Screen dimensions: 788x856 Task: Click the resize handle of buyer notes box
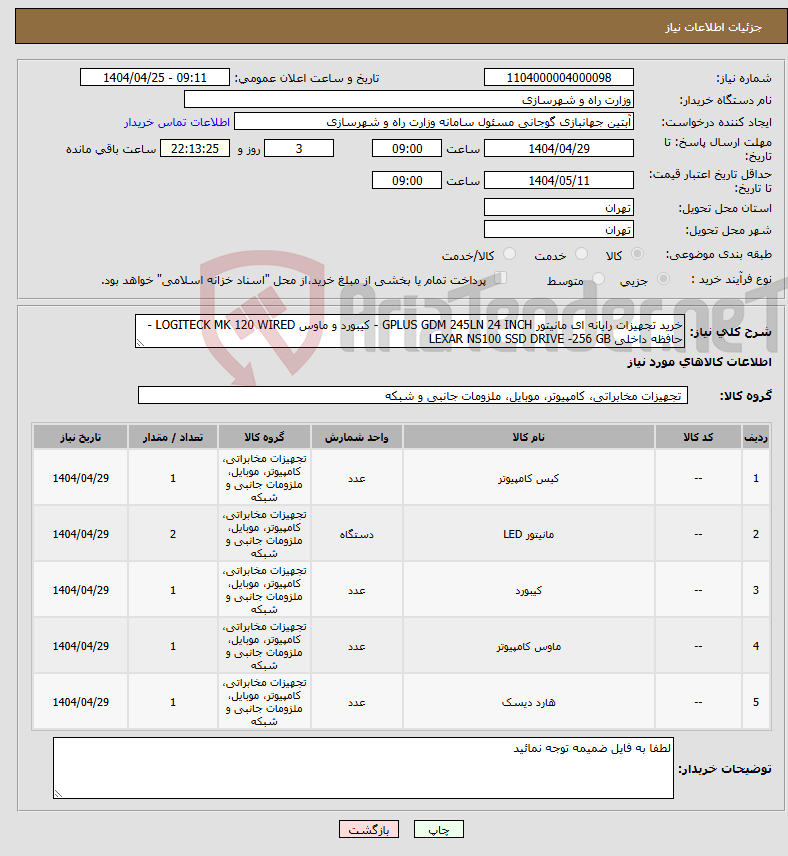tap(58, 794)
